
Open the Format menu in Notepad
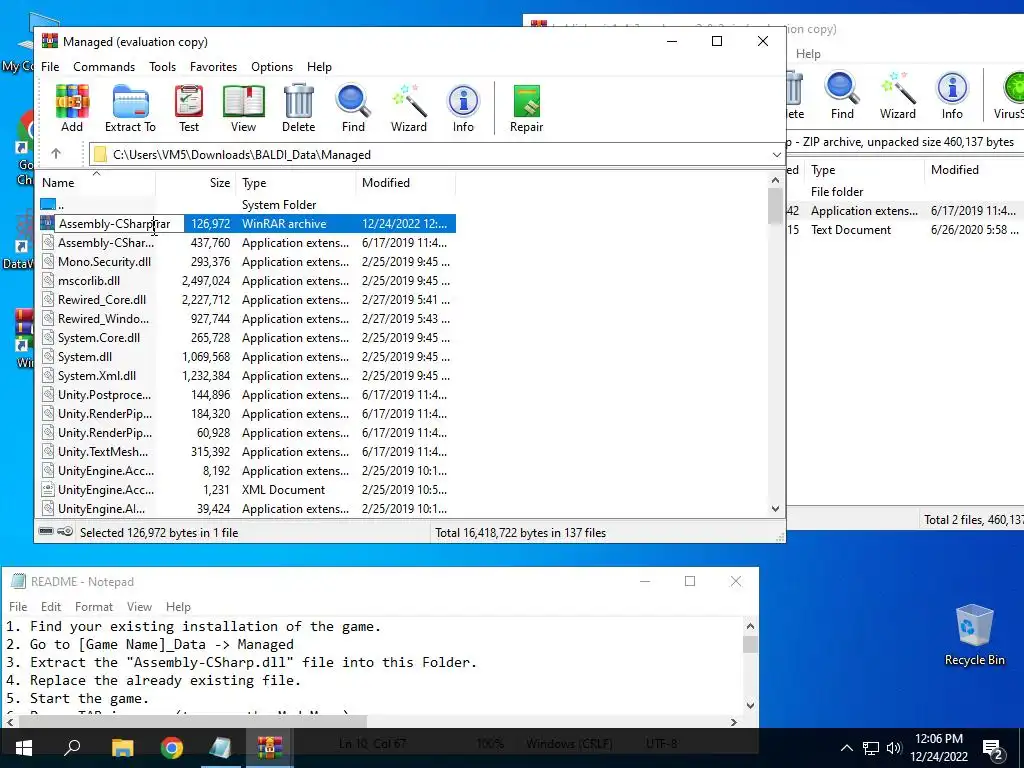coord(94,607)
